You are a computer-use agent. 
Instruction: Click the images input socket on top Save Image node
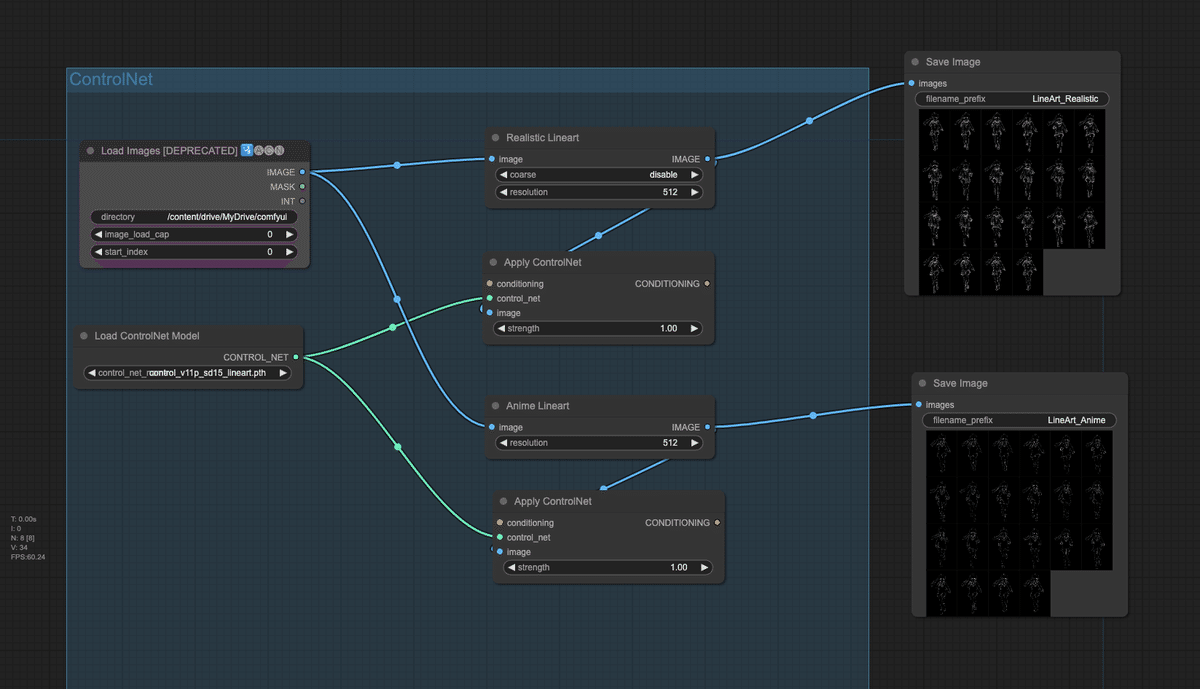tap(910, 83)
